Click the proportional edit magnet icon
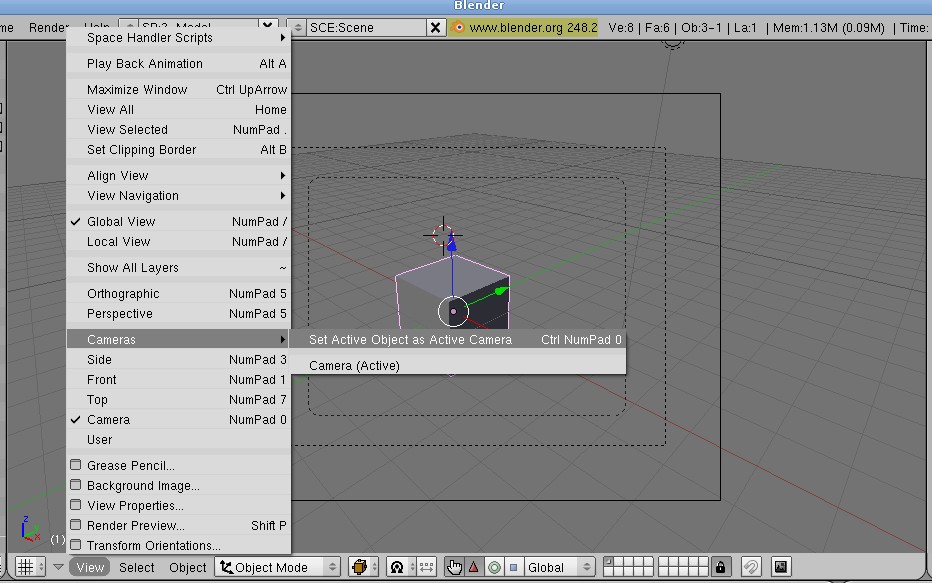The width and height of the screenshot is (932, 583). [751, 567]
